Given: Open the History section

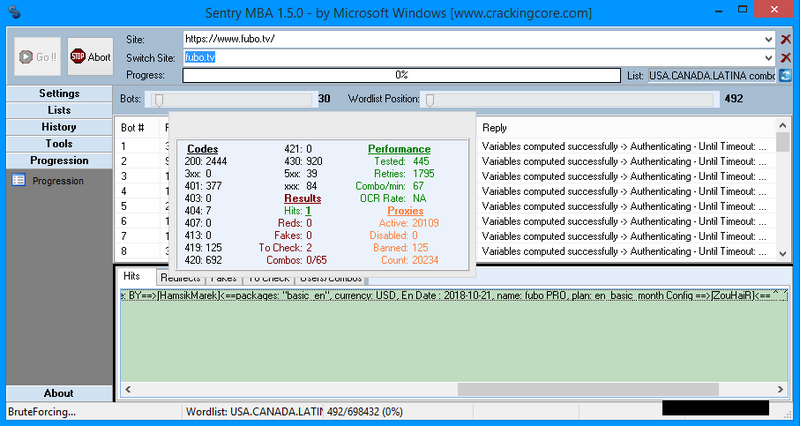Looking at the screenshot, I should click(59, 127).
